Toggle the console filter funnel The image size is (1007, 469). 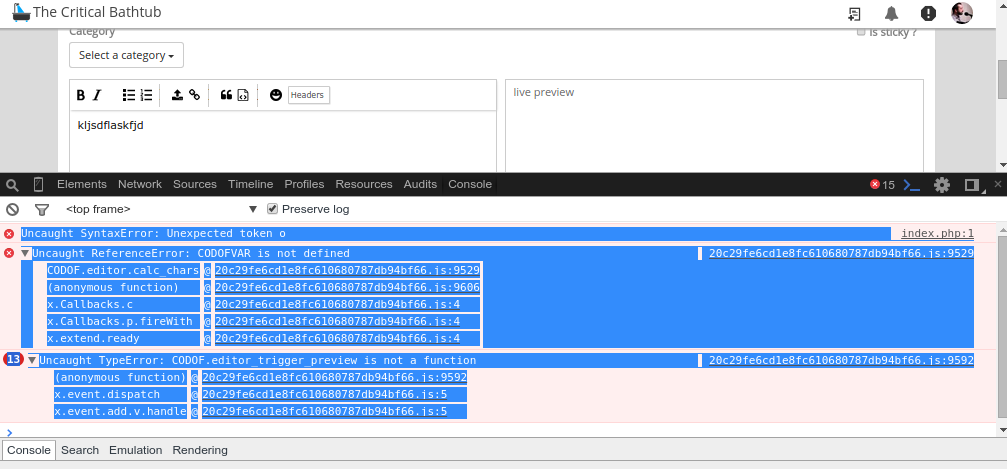(x=42, y=209)
